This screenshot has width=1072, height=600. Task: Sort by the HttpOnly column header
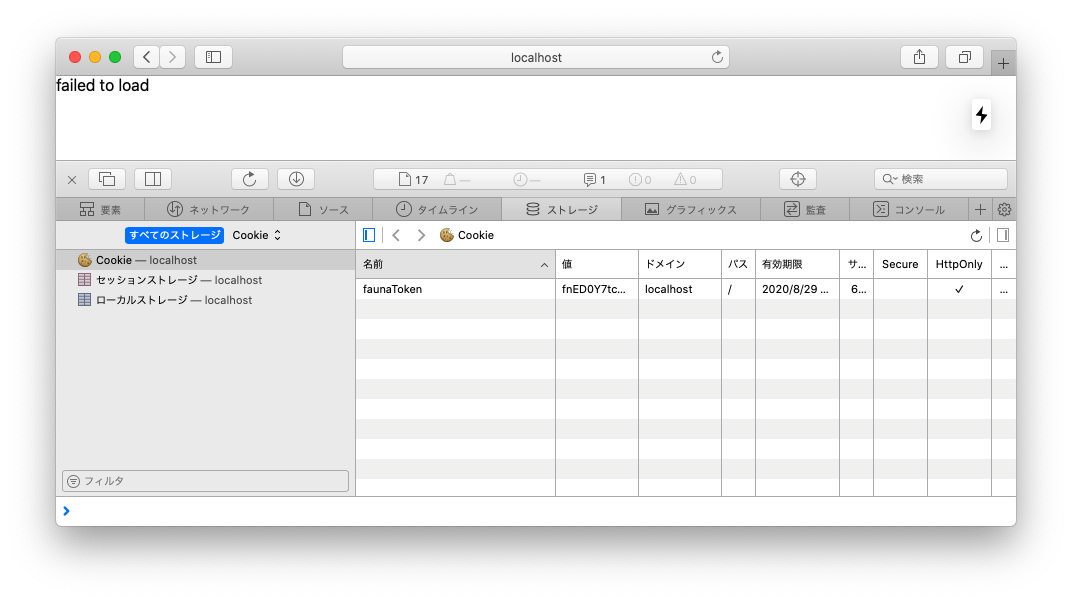pyautogui.click(x=959, y=264)
